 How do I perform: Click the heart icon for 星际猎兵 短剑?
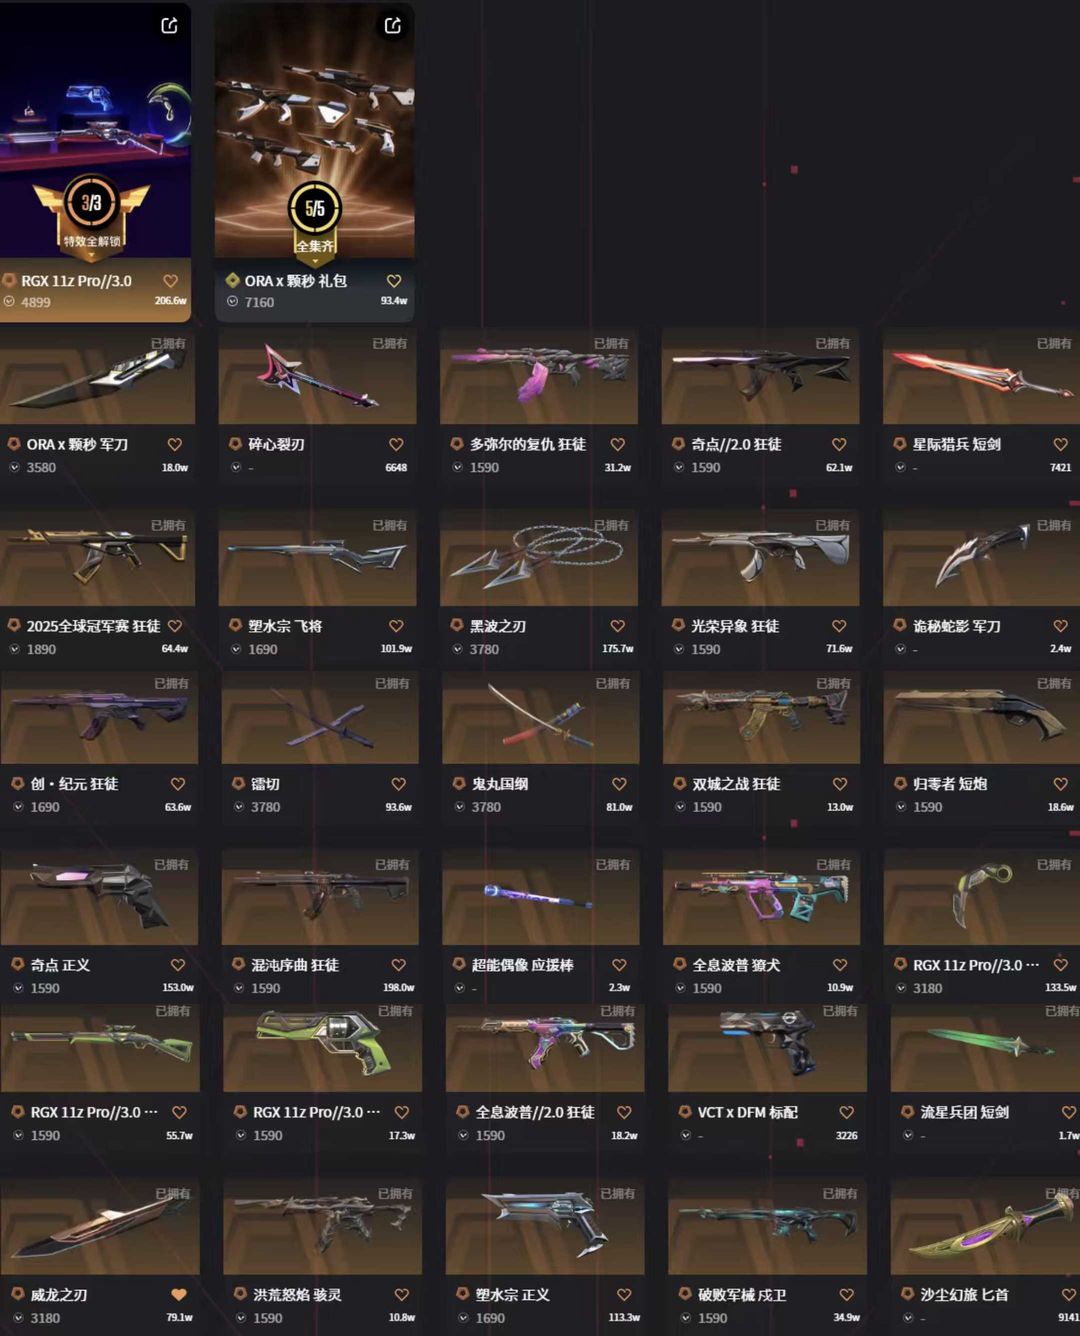tap(1060, 444)
